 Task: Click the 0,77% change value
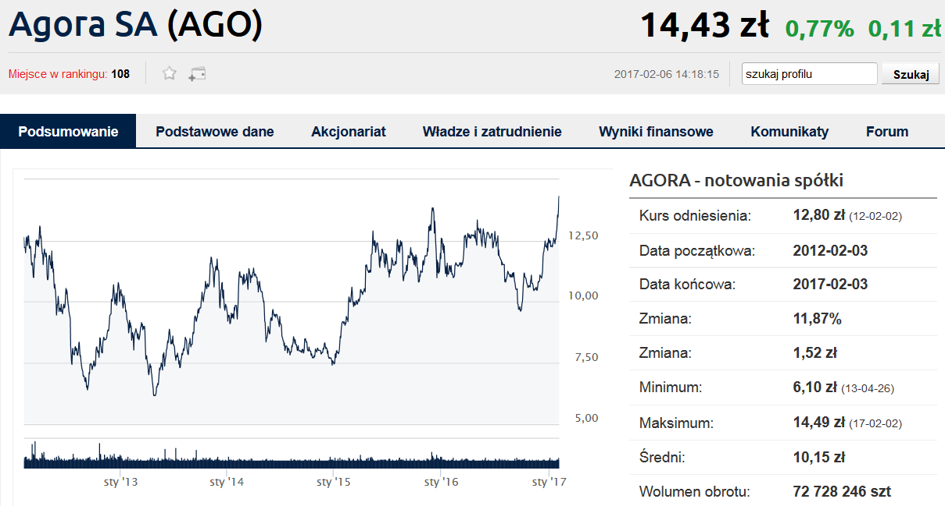click(820, 28)
